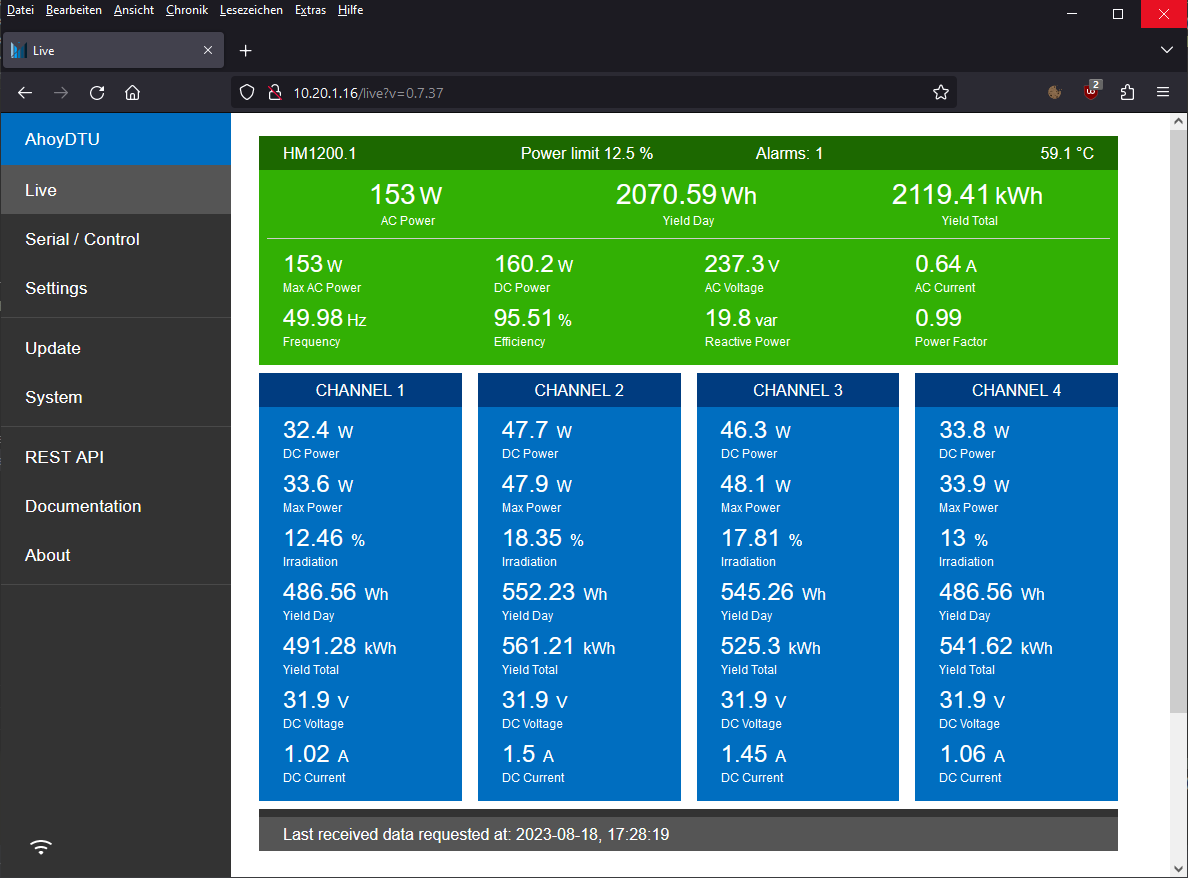Click the WiFi status icon in sidebar
The height and width of the screenshot is (878, 1188).
(x=41, y=847)
